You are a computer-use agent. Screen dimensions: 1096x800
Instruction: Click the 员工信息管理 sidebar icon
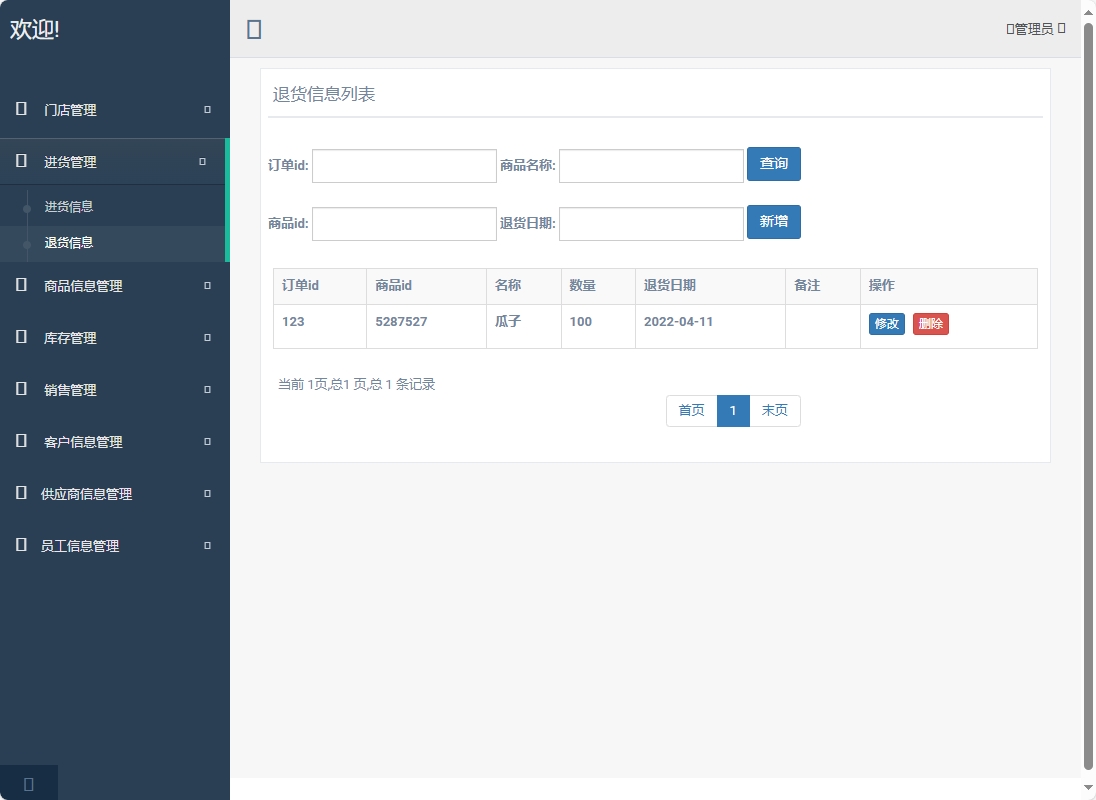(20, 545)
